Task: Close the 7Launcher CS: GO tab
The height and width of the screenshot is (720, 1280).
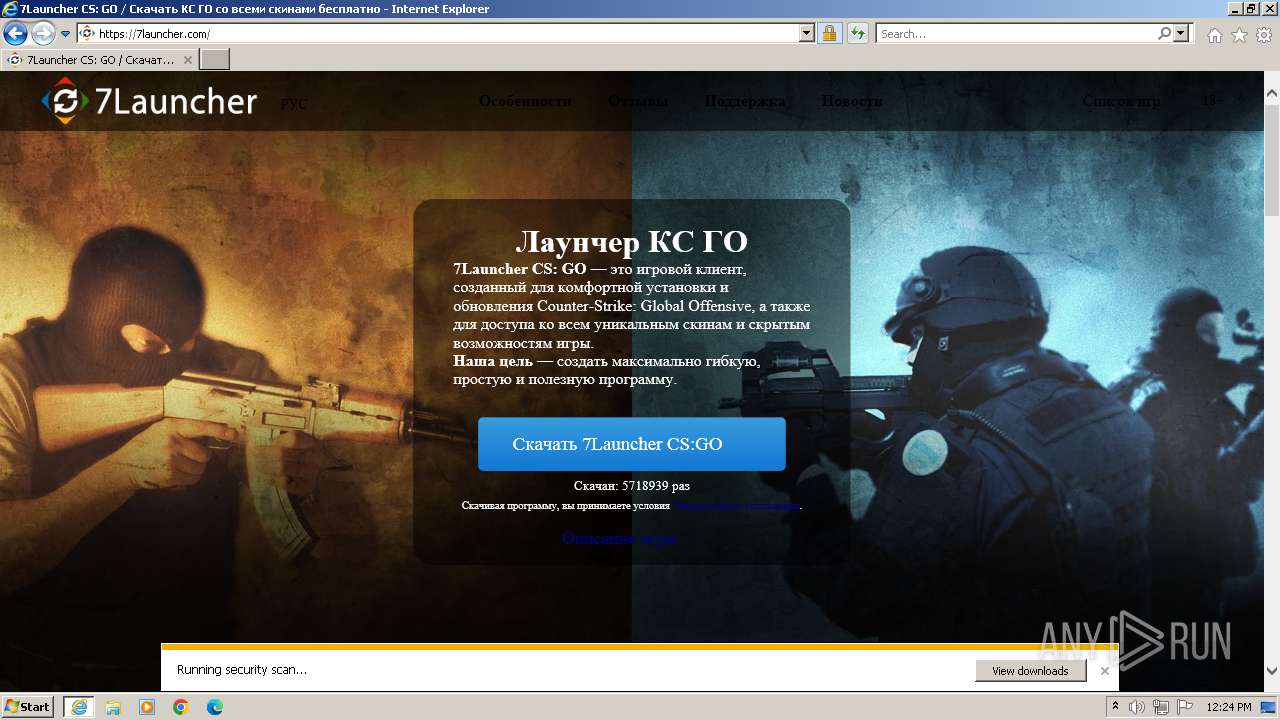Action: 187,60
